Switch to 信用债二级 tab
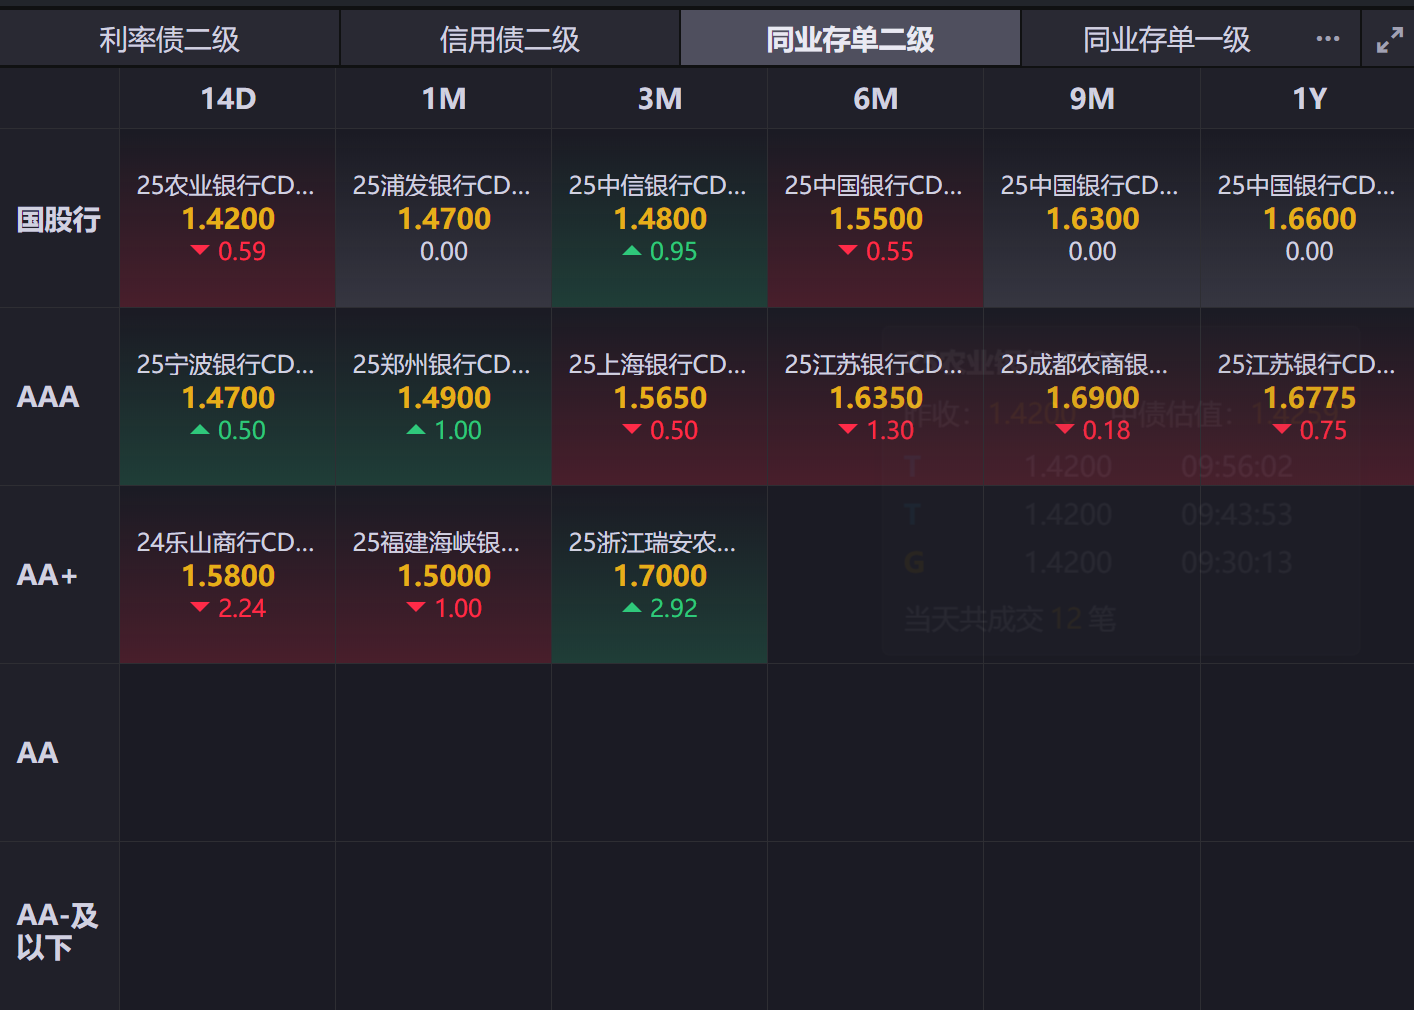 [x=510, y=39]
